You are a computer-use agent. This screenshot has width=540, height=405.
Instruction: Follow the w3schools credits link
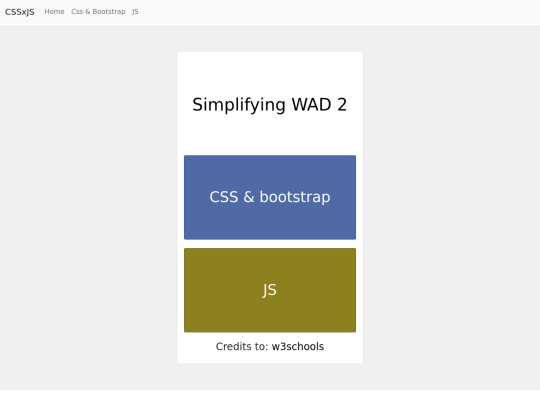pyautogui.click(x=298, y=346)
